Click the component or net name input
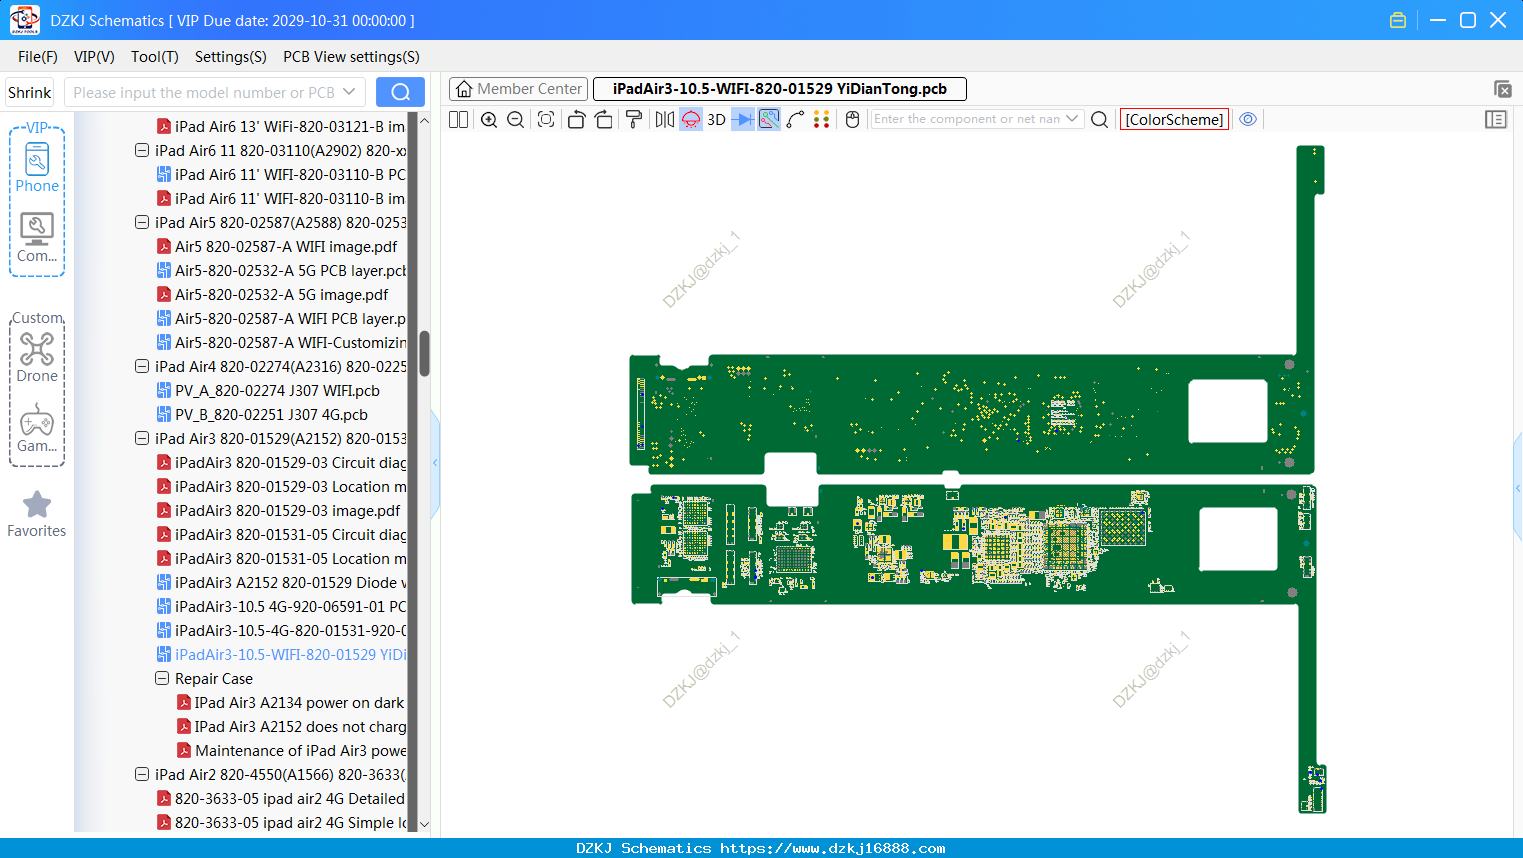 [967, 119]
